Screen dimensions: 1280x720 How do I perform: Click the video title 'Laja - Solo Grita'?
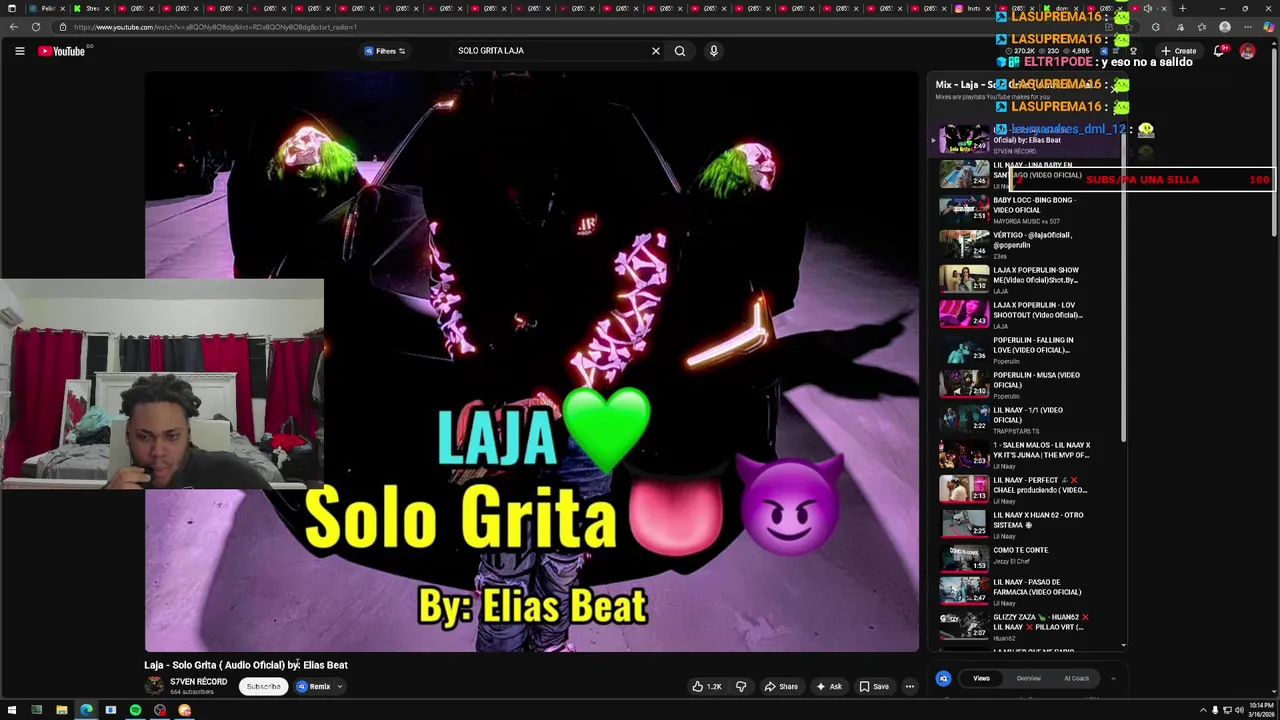click(x=246, y=665)
